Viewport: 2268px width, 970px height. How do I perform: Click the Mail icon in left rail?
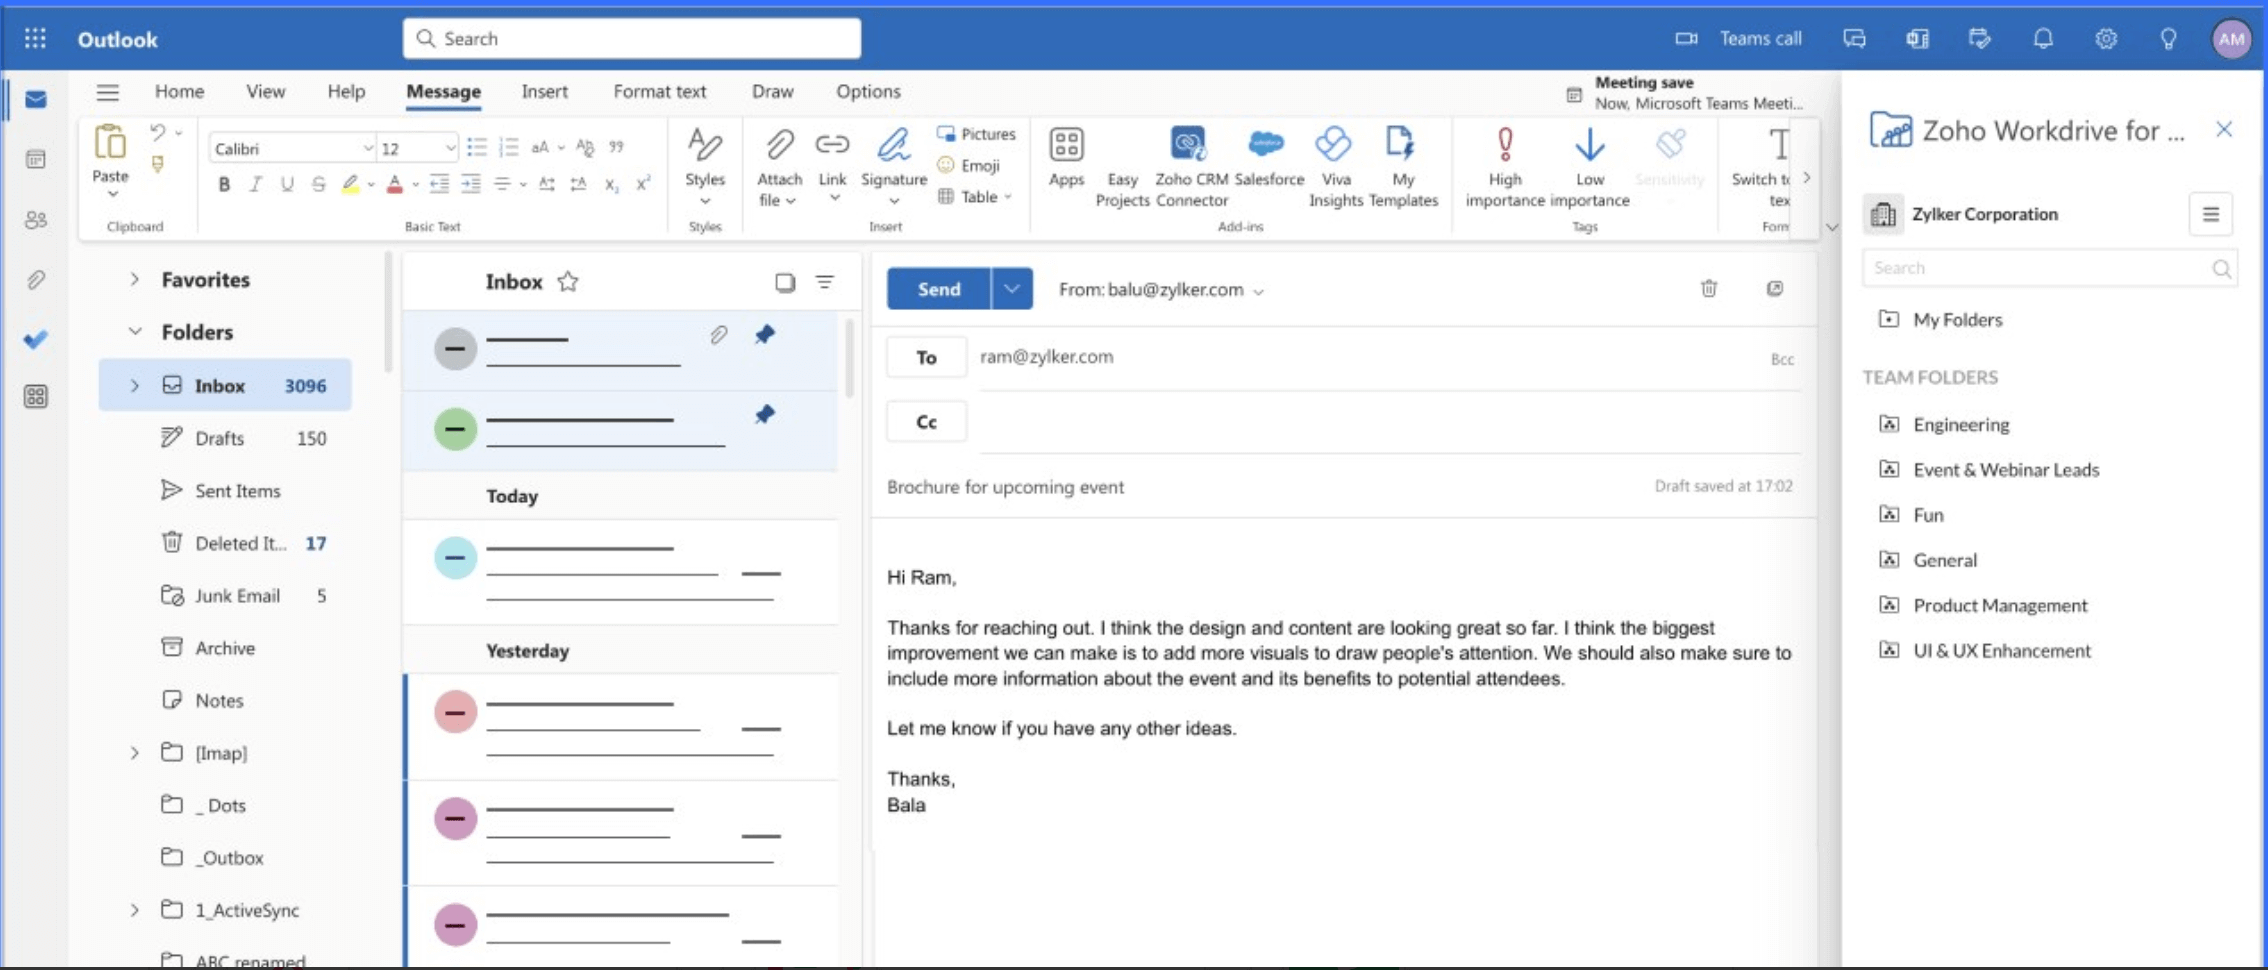[36, 99]
